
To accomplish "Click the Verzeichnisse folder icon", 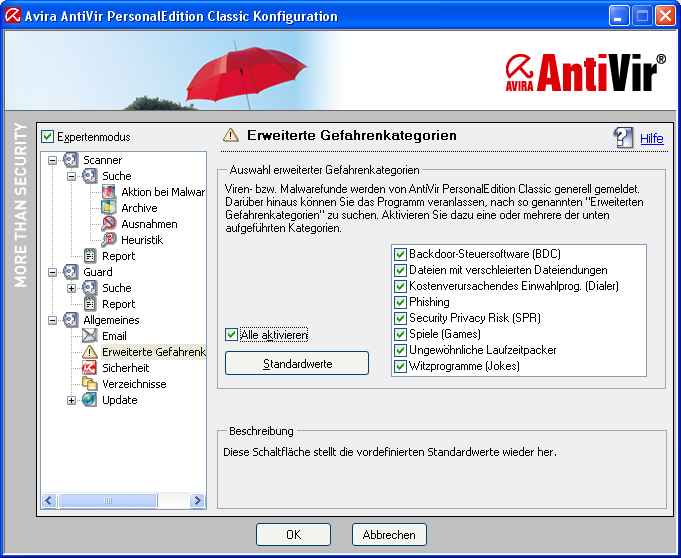I will [x=89, y=384].
